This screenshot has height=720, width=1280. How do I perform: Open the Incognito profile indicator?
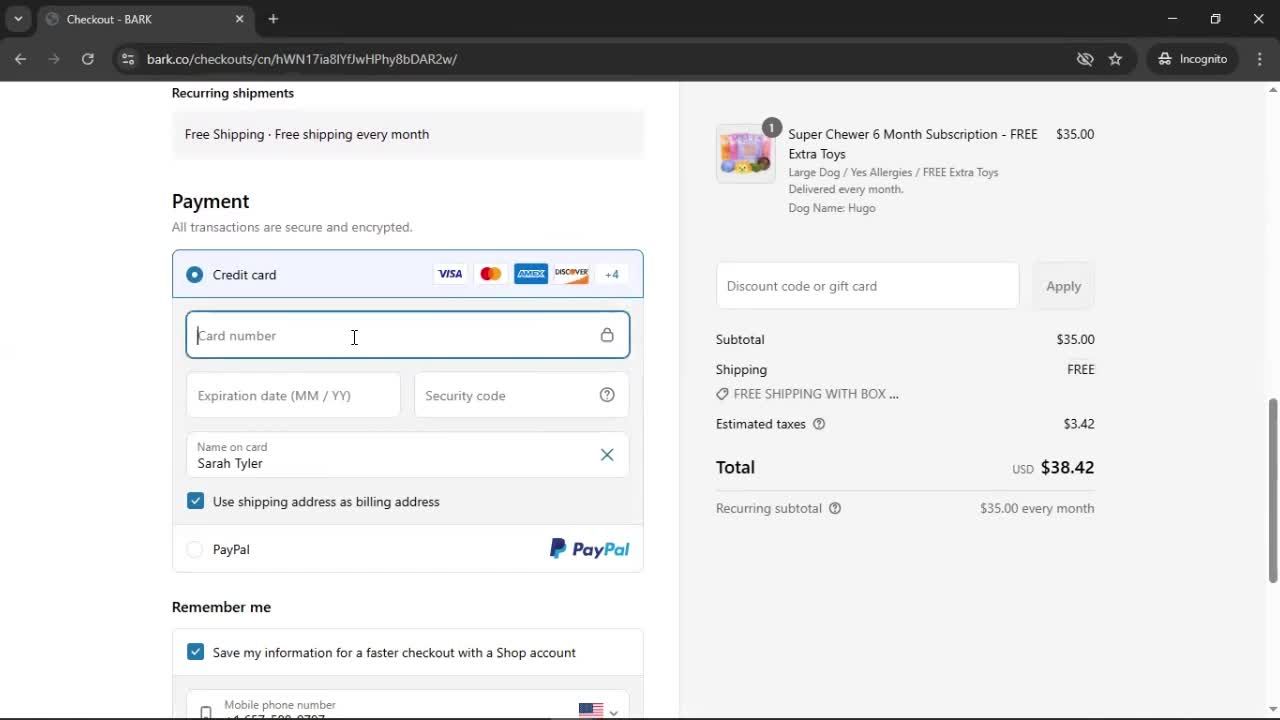1193,59
